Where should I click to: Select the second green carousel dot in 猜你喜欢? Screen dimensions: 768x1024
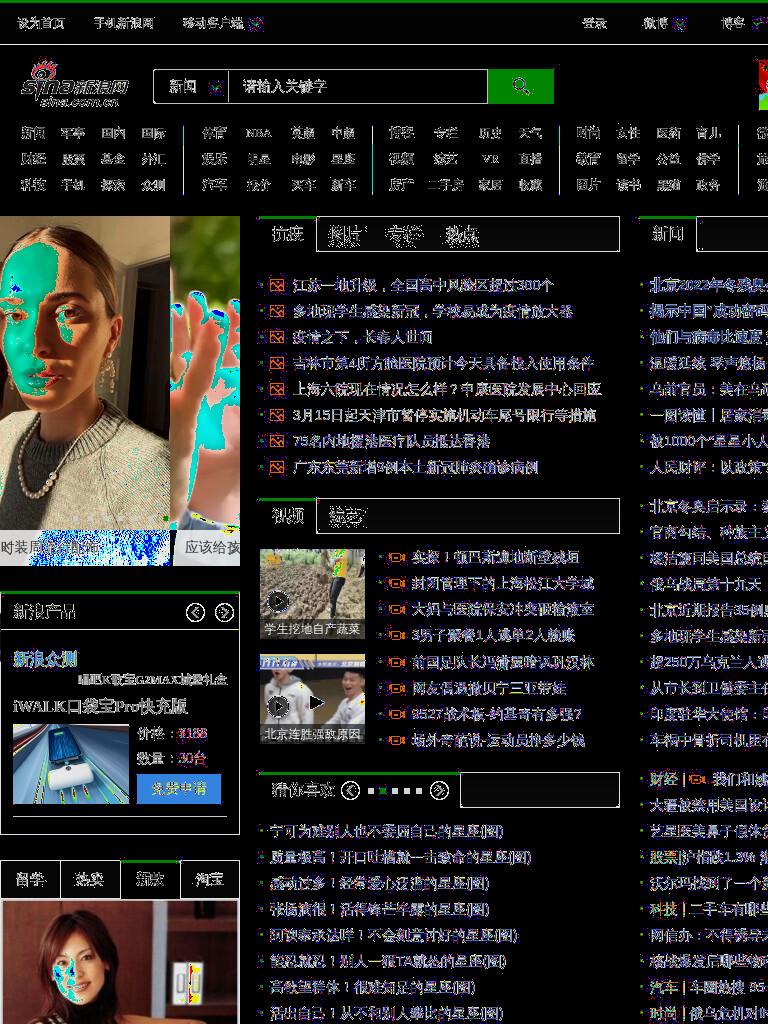click(x=383, y=791)
